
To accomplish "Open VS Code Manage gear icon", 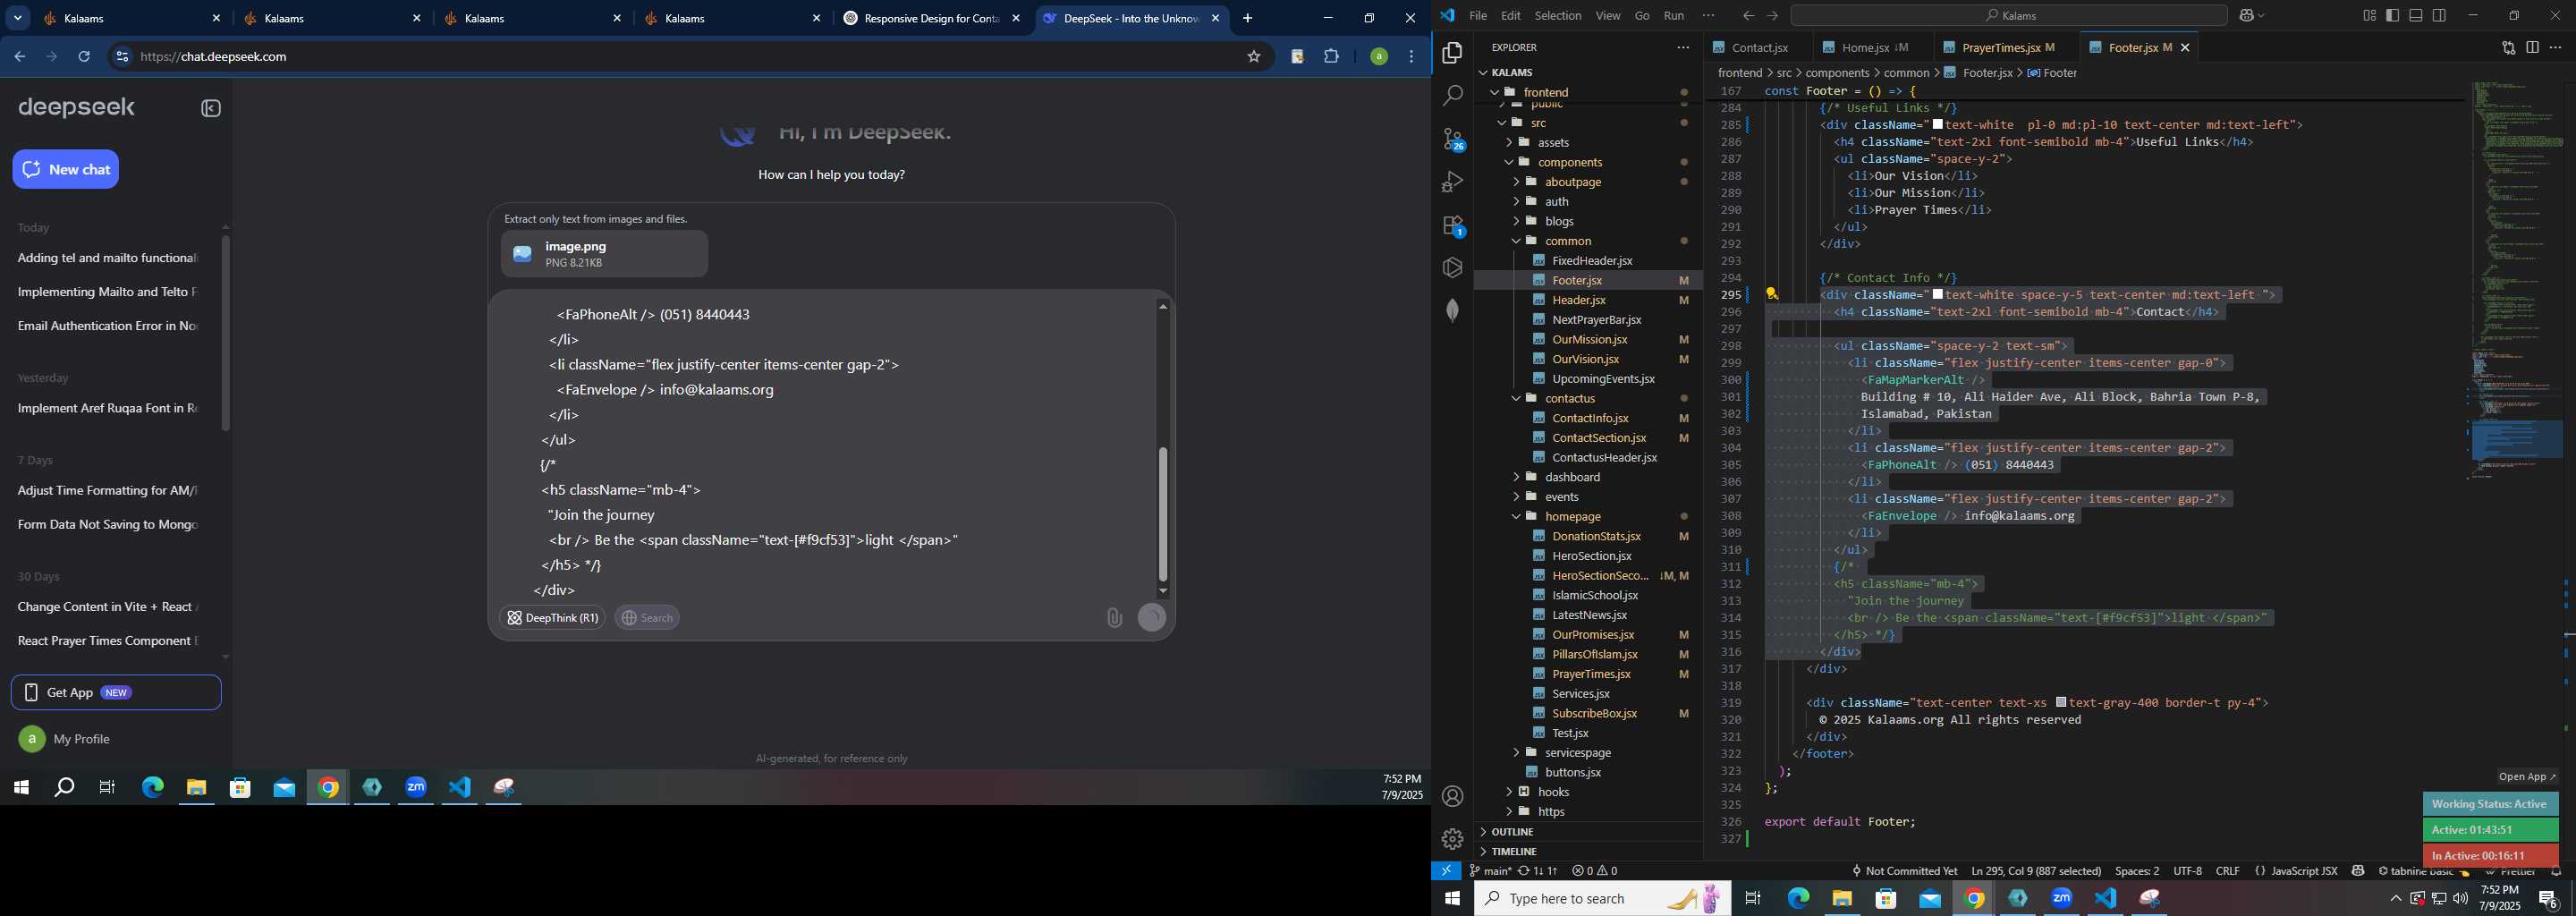I will click(1452, 839).
